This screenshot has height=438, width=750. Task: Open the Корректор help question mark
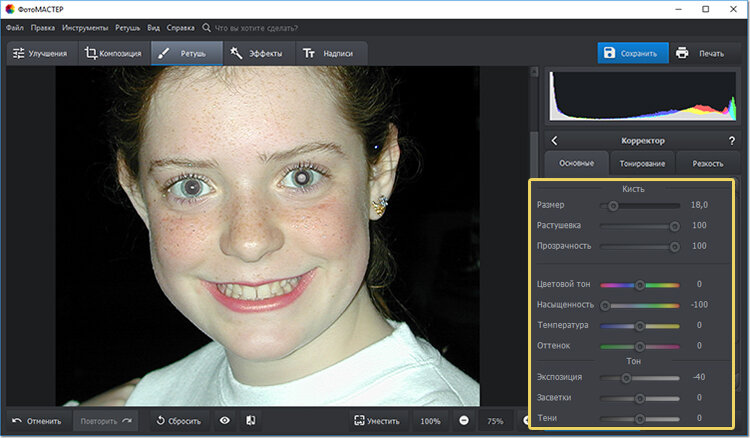pyautogui.click(x=731, y=141)
